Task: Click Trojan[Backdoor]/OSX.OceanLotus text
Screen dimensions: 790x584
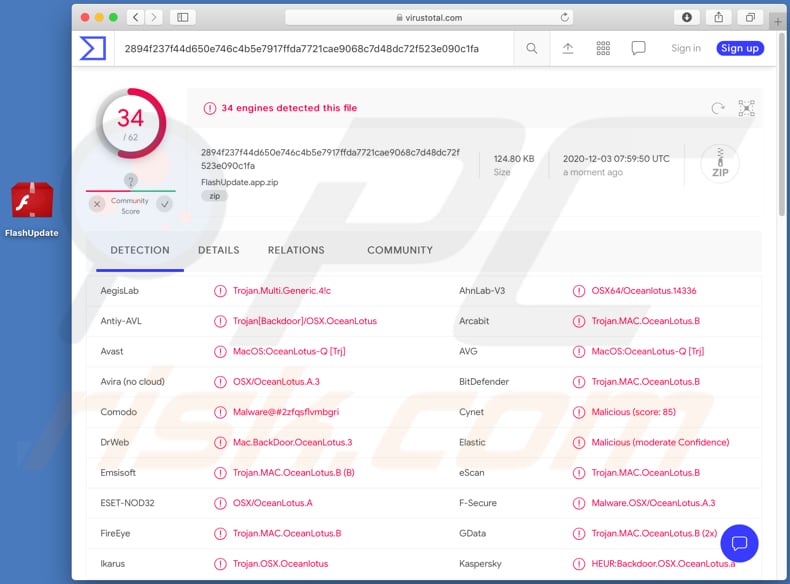Action: click(304, 321)
